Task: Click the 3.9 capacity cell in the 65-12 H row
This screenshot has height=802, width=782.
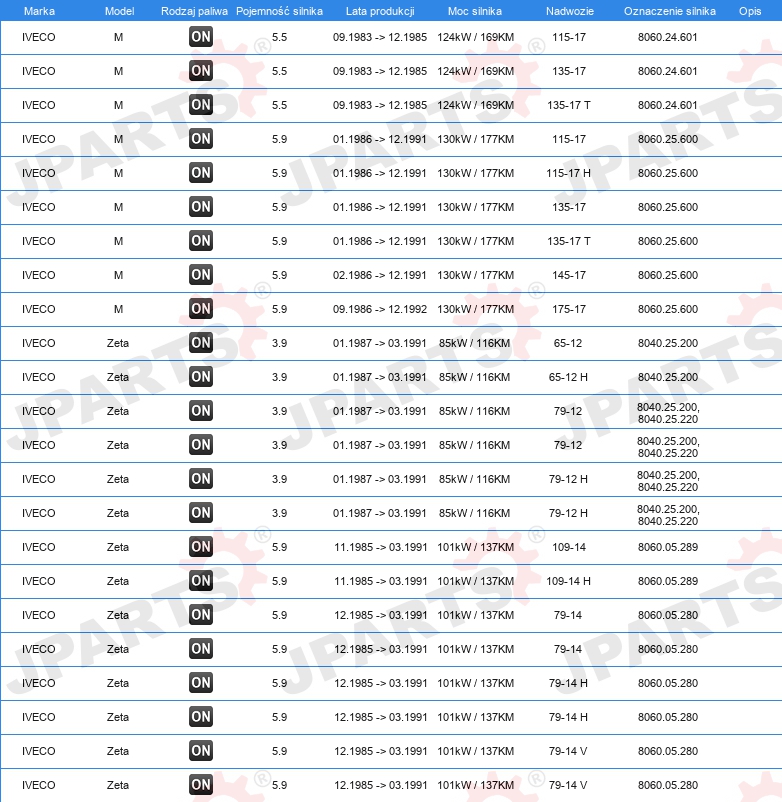Action: pos(279,377)
